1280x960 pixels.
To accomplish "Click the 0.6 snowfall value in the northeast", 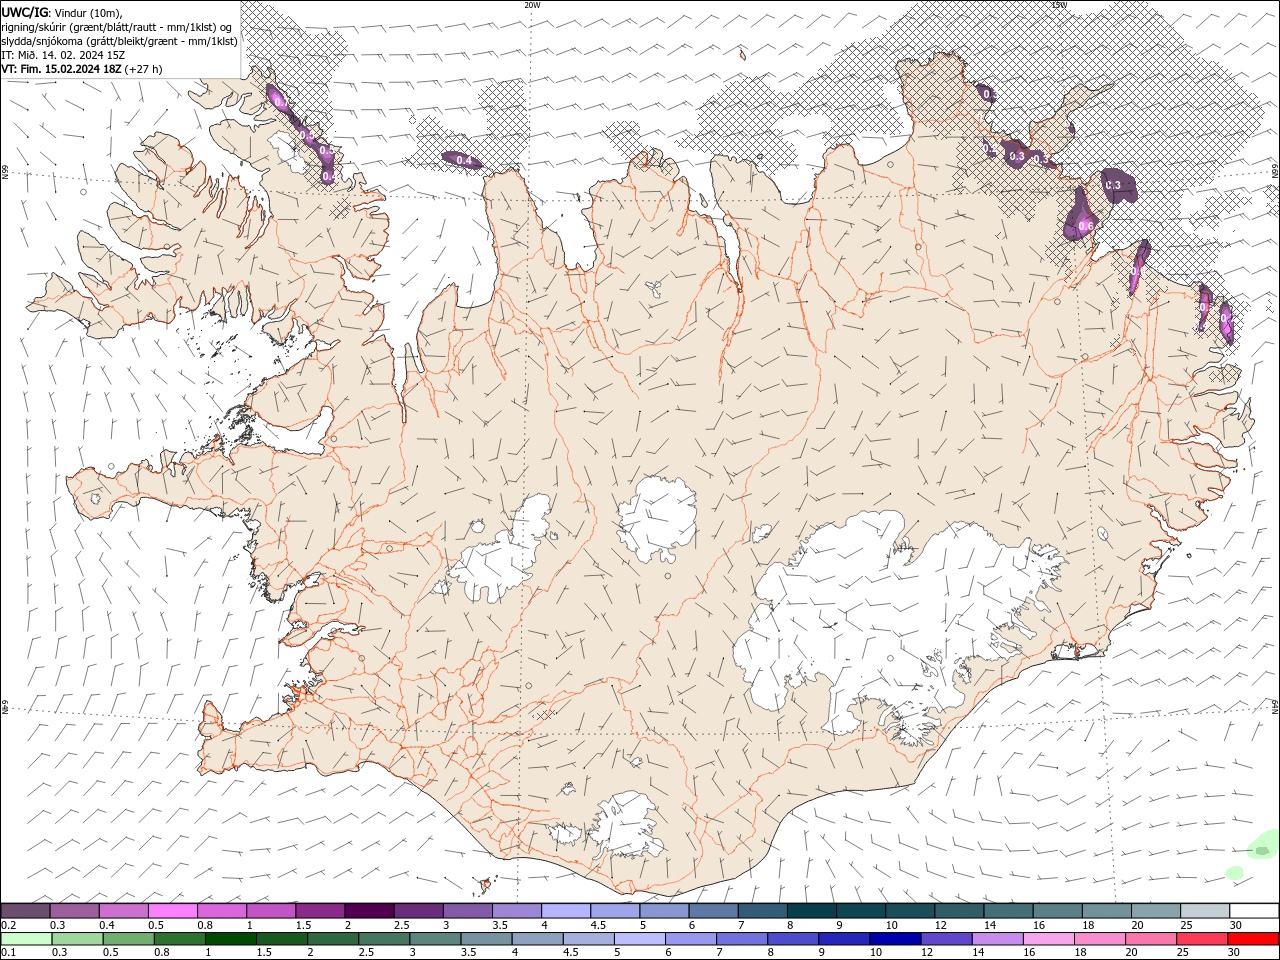I will (1085, 227).
